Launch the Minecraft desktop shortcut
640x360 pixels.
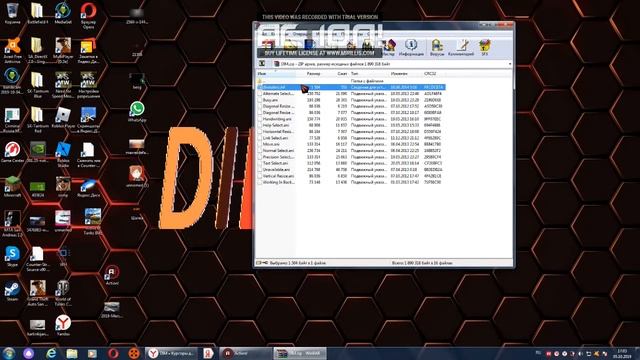[x=12, y=187]
